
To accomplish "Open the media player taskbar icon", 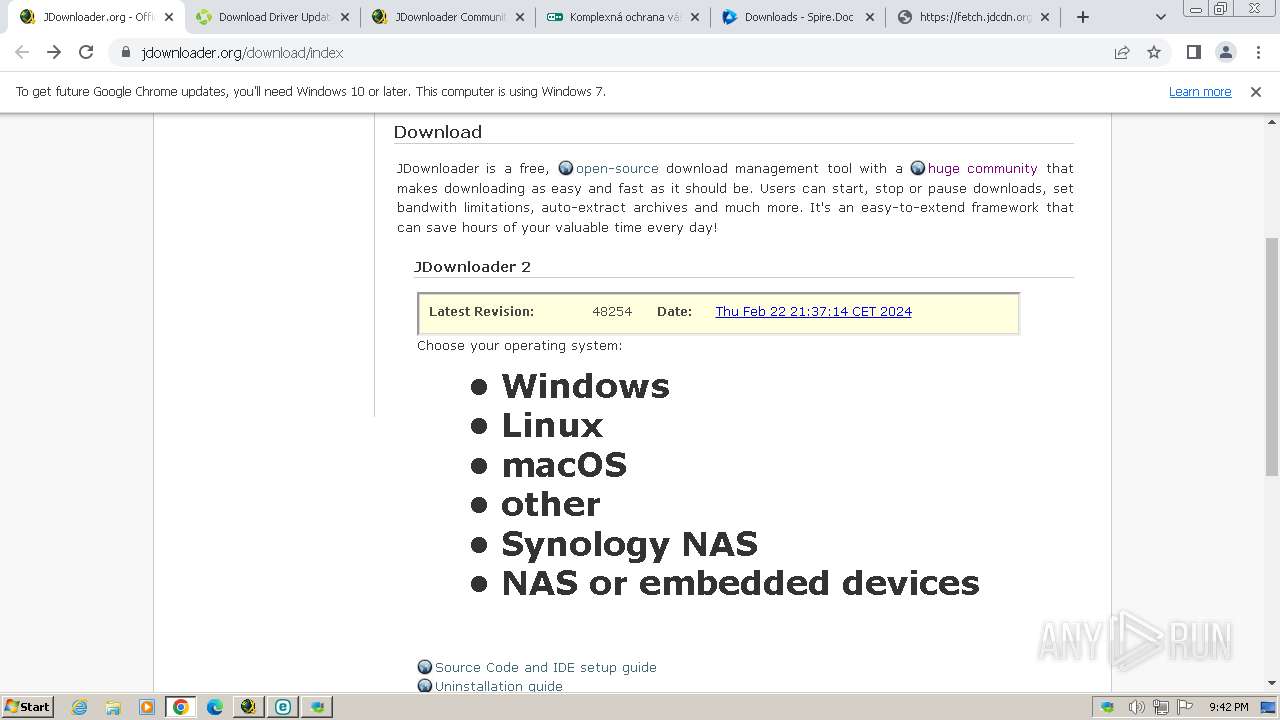I will (x=146, y=707).
